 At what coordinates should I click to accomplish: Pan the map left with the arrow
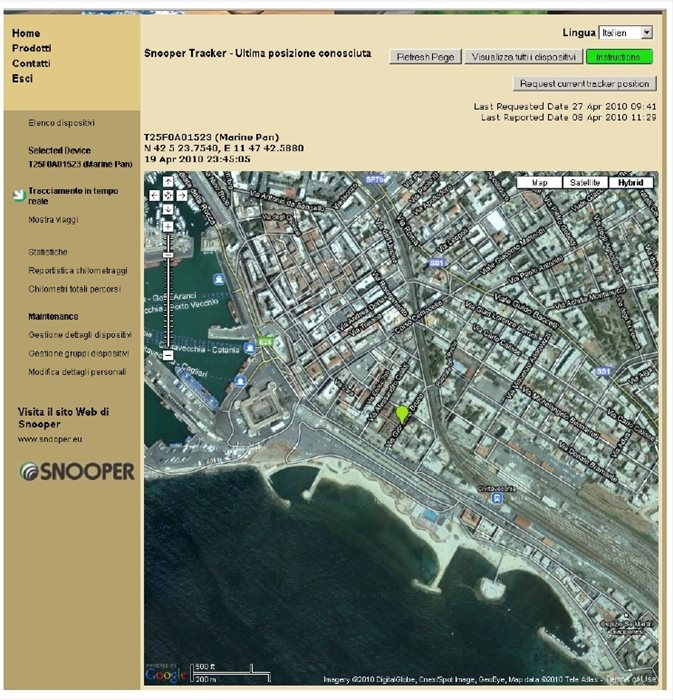click(154, 196)
